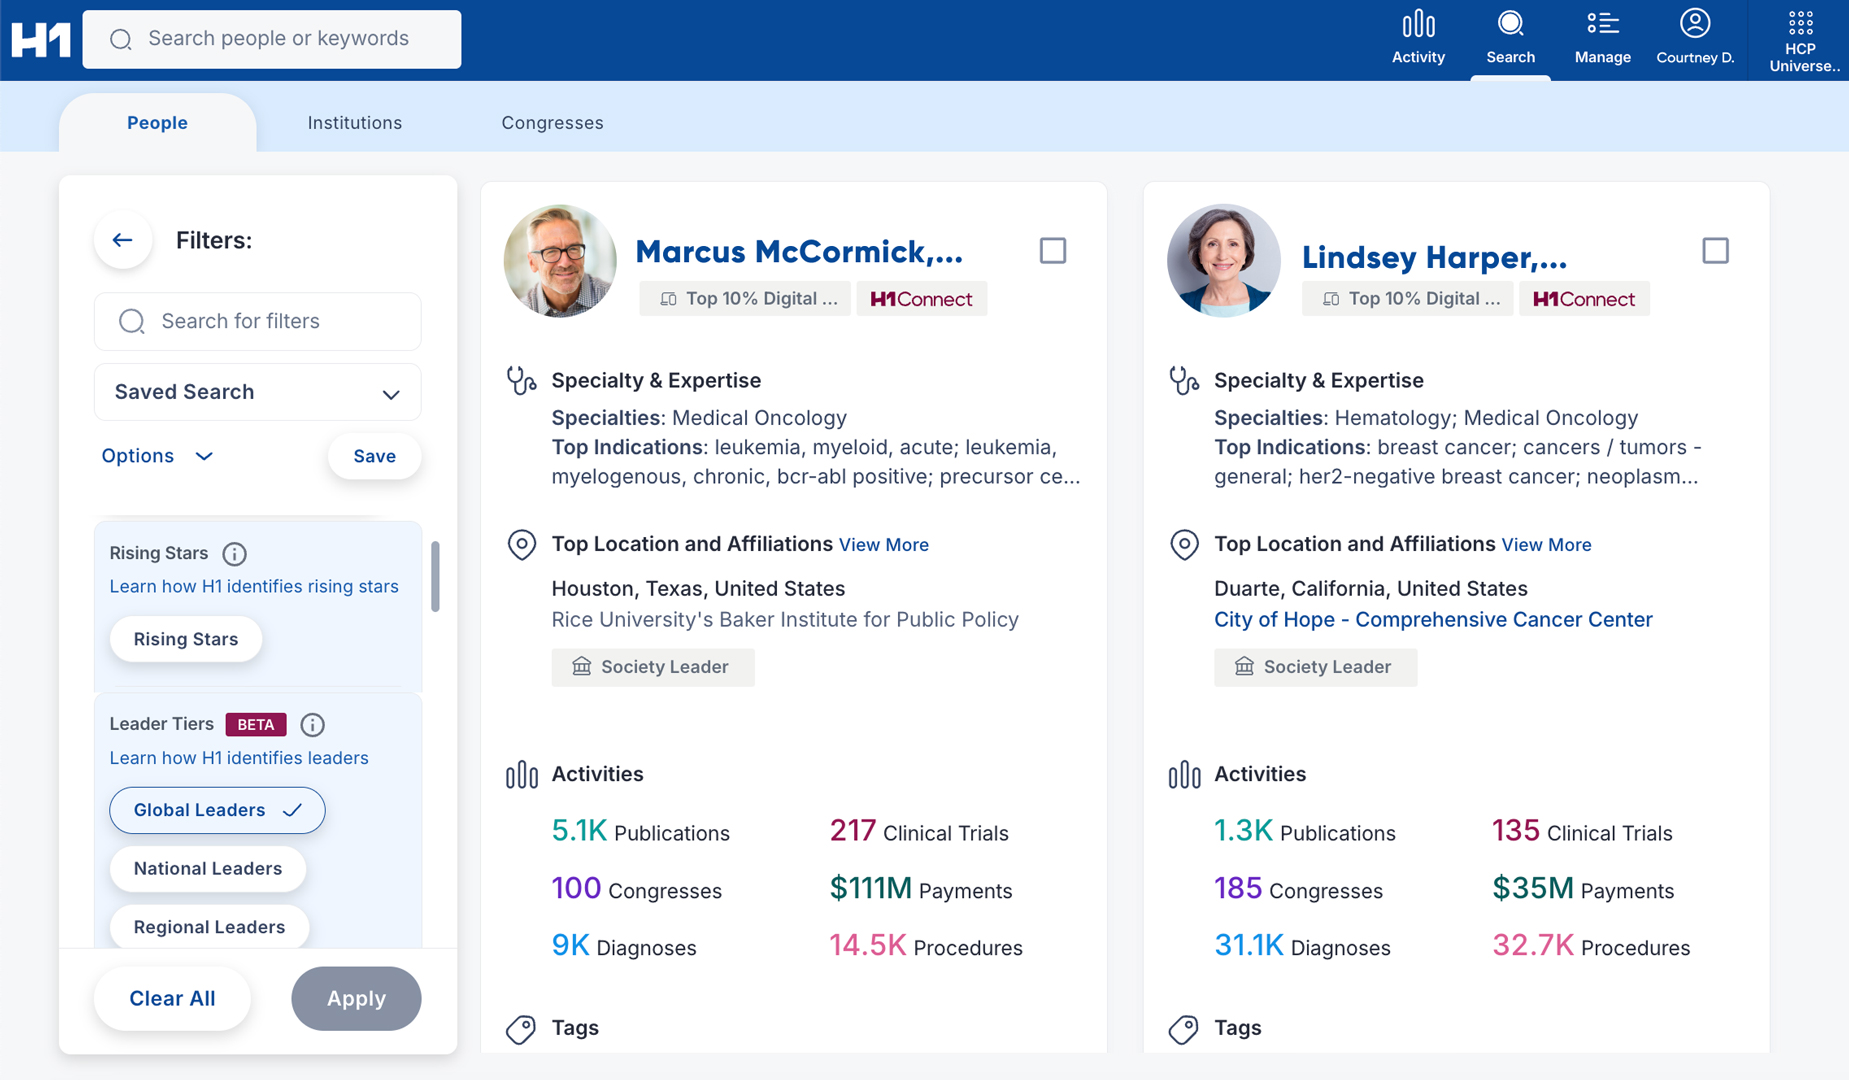Enable the National Leaders filter chip
This screenshot has width=1849, height=1080.
[x=207, y=868]
